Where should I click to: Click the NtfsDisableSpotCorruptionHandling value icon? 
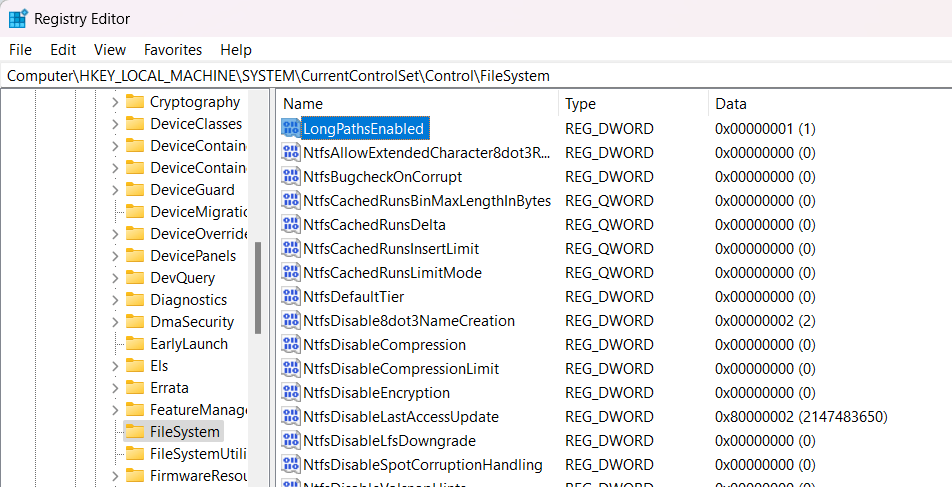[291, 465]
